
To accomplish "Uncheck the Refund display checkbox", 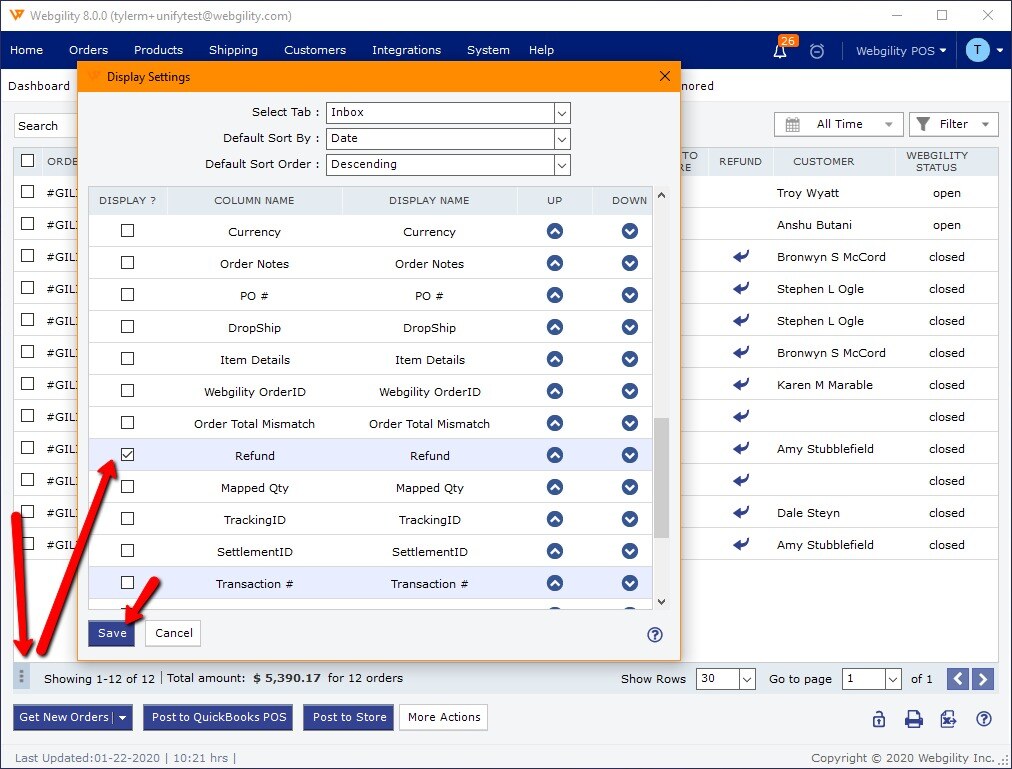I will [127, 455].
